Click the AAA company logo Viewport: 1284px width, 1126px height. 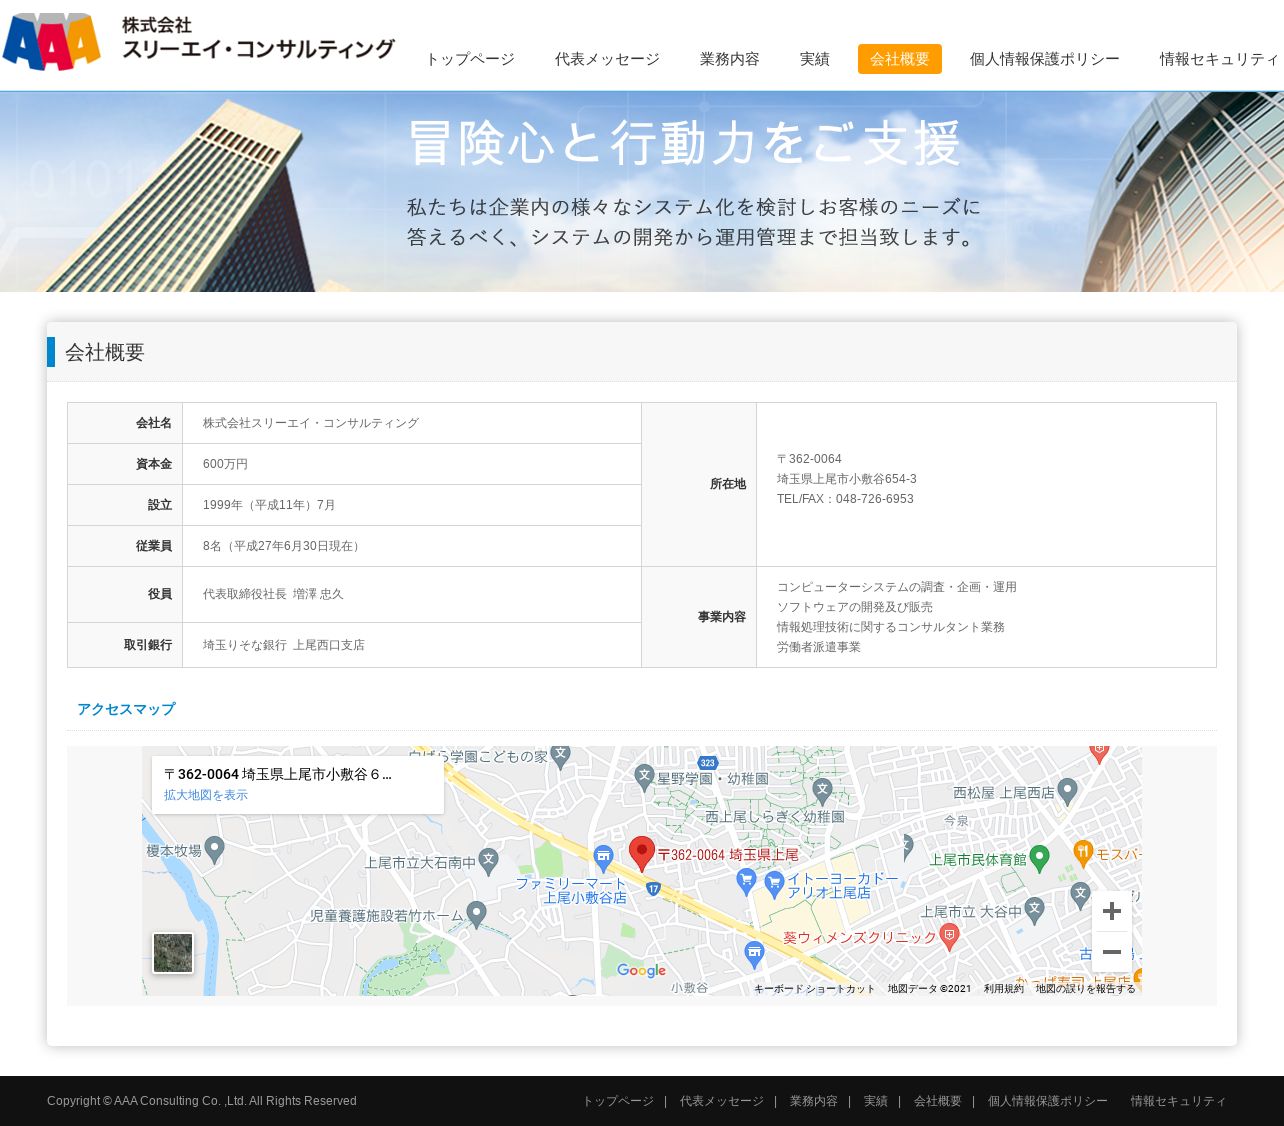point(52,42)
